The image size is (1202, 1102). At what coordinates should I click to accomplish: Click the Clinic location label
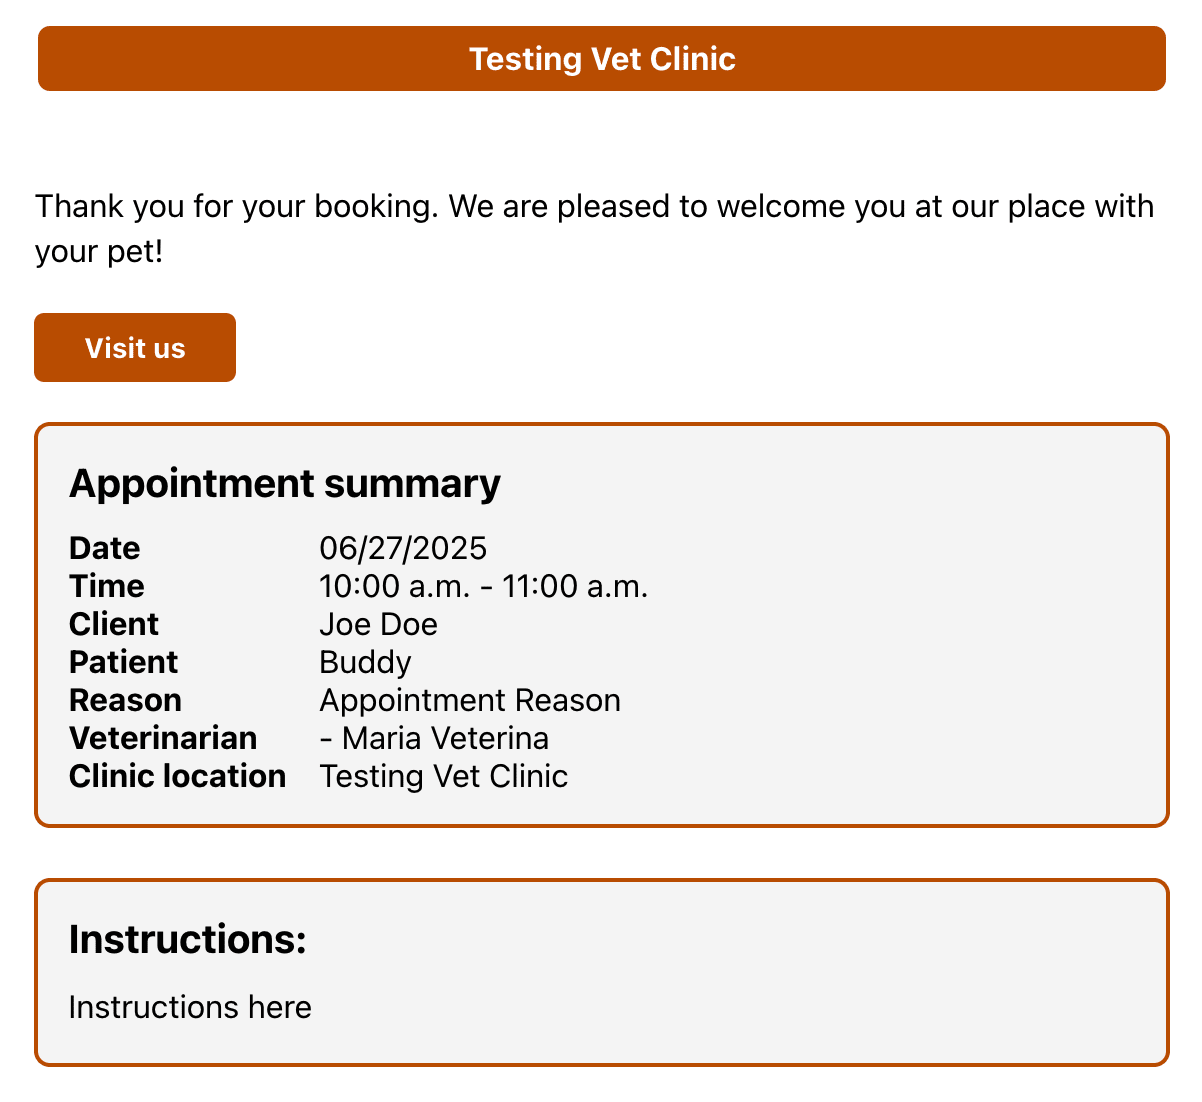178,776
